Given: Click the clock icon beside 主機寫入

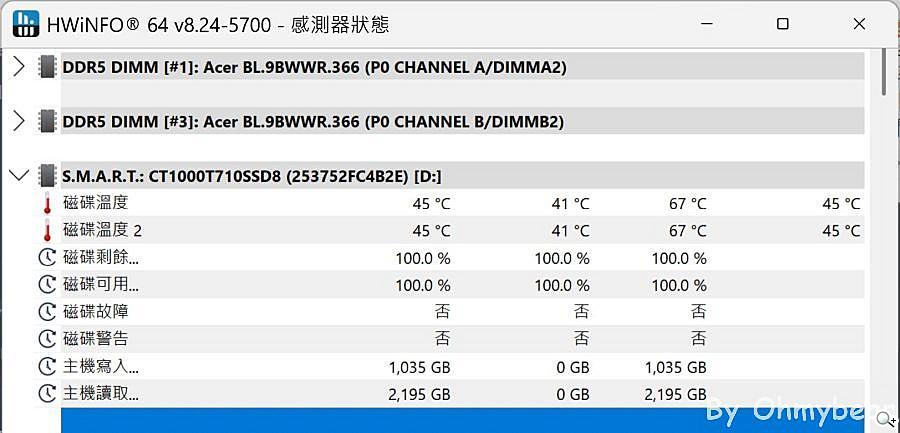Looking at the screenshot, I should (x=47, y=367).
